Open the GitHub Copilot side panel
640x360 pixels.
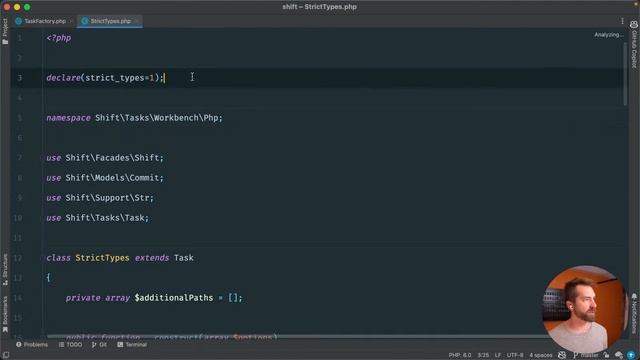click(634, 45)
